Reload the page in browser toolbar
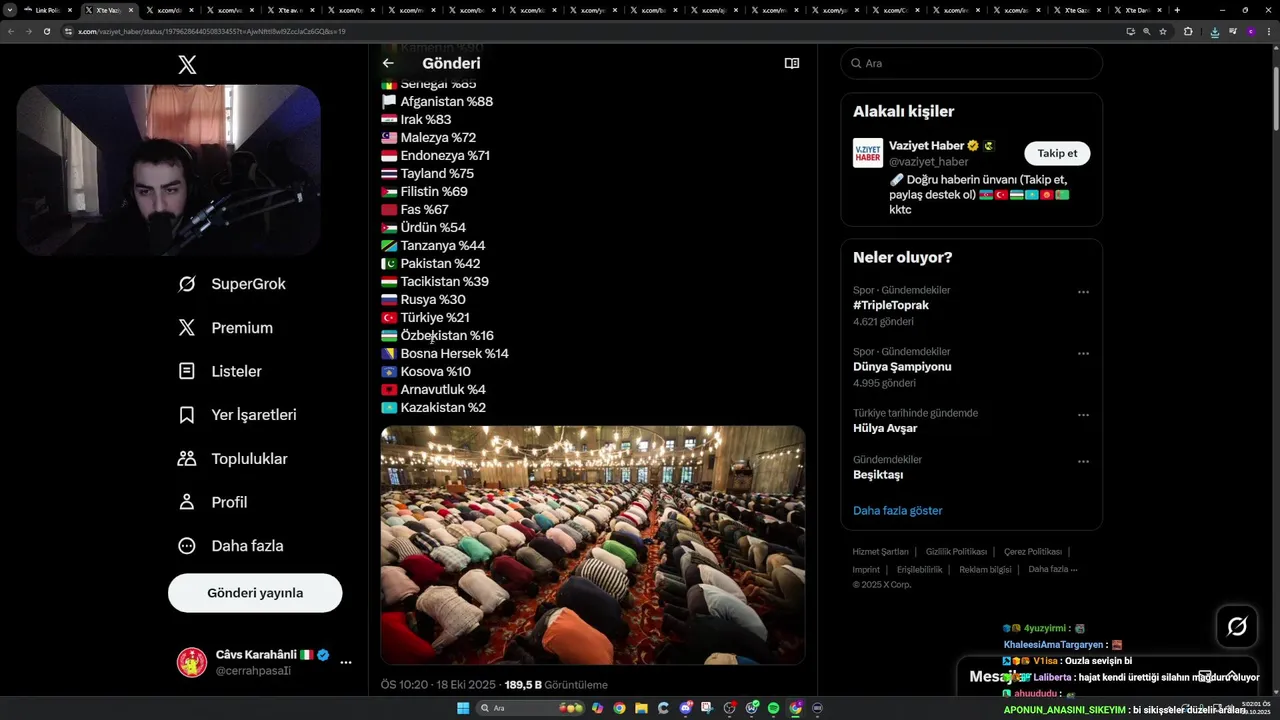This screenshot has width=1280, height=720. click(x=46, y=31)
